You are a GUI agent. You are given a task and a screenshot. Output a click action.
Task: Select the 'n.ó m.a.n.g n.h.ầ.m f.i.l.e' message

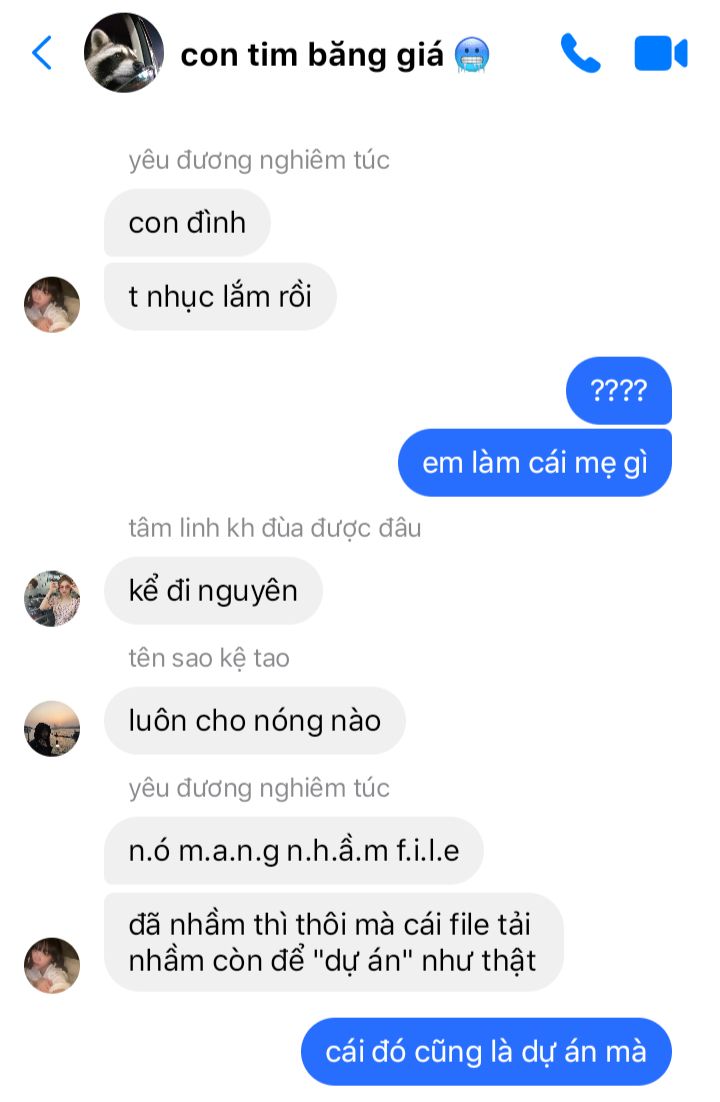pyautogui.click(x=294, y=850)
